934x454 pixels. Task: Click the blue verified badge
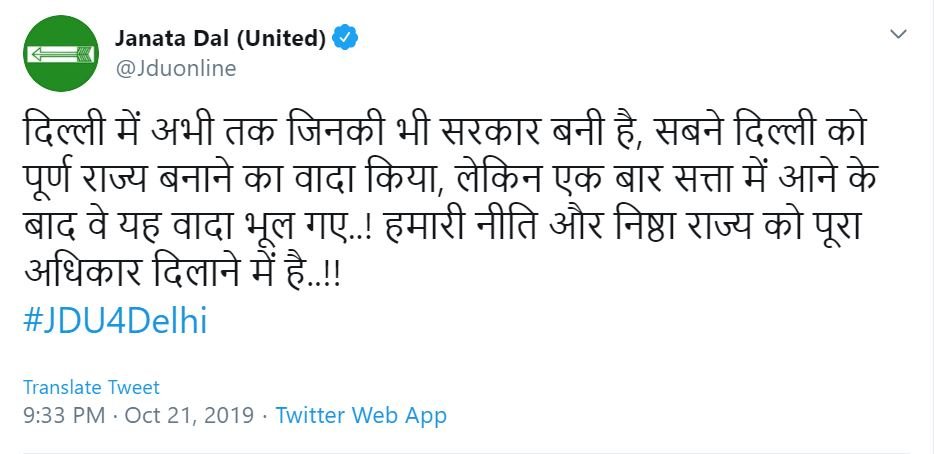pyautogui.click(x=345, y=39)
